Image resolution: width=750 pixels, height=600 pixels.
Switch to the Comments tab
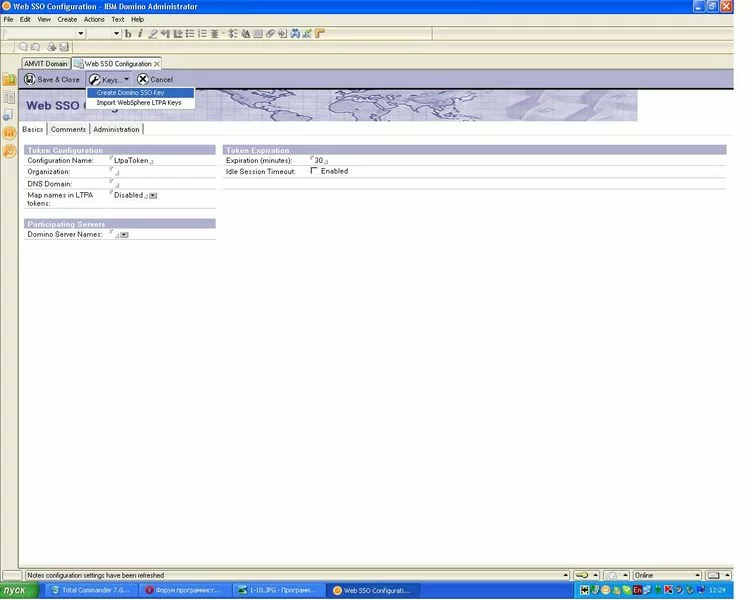click(x=69, y=129)
